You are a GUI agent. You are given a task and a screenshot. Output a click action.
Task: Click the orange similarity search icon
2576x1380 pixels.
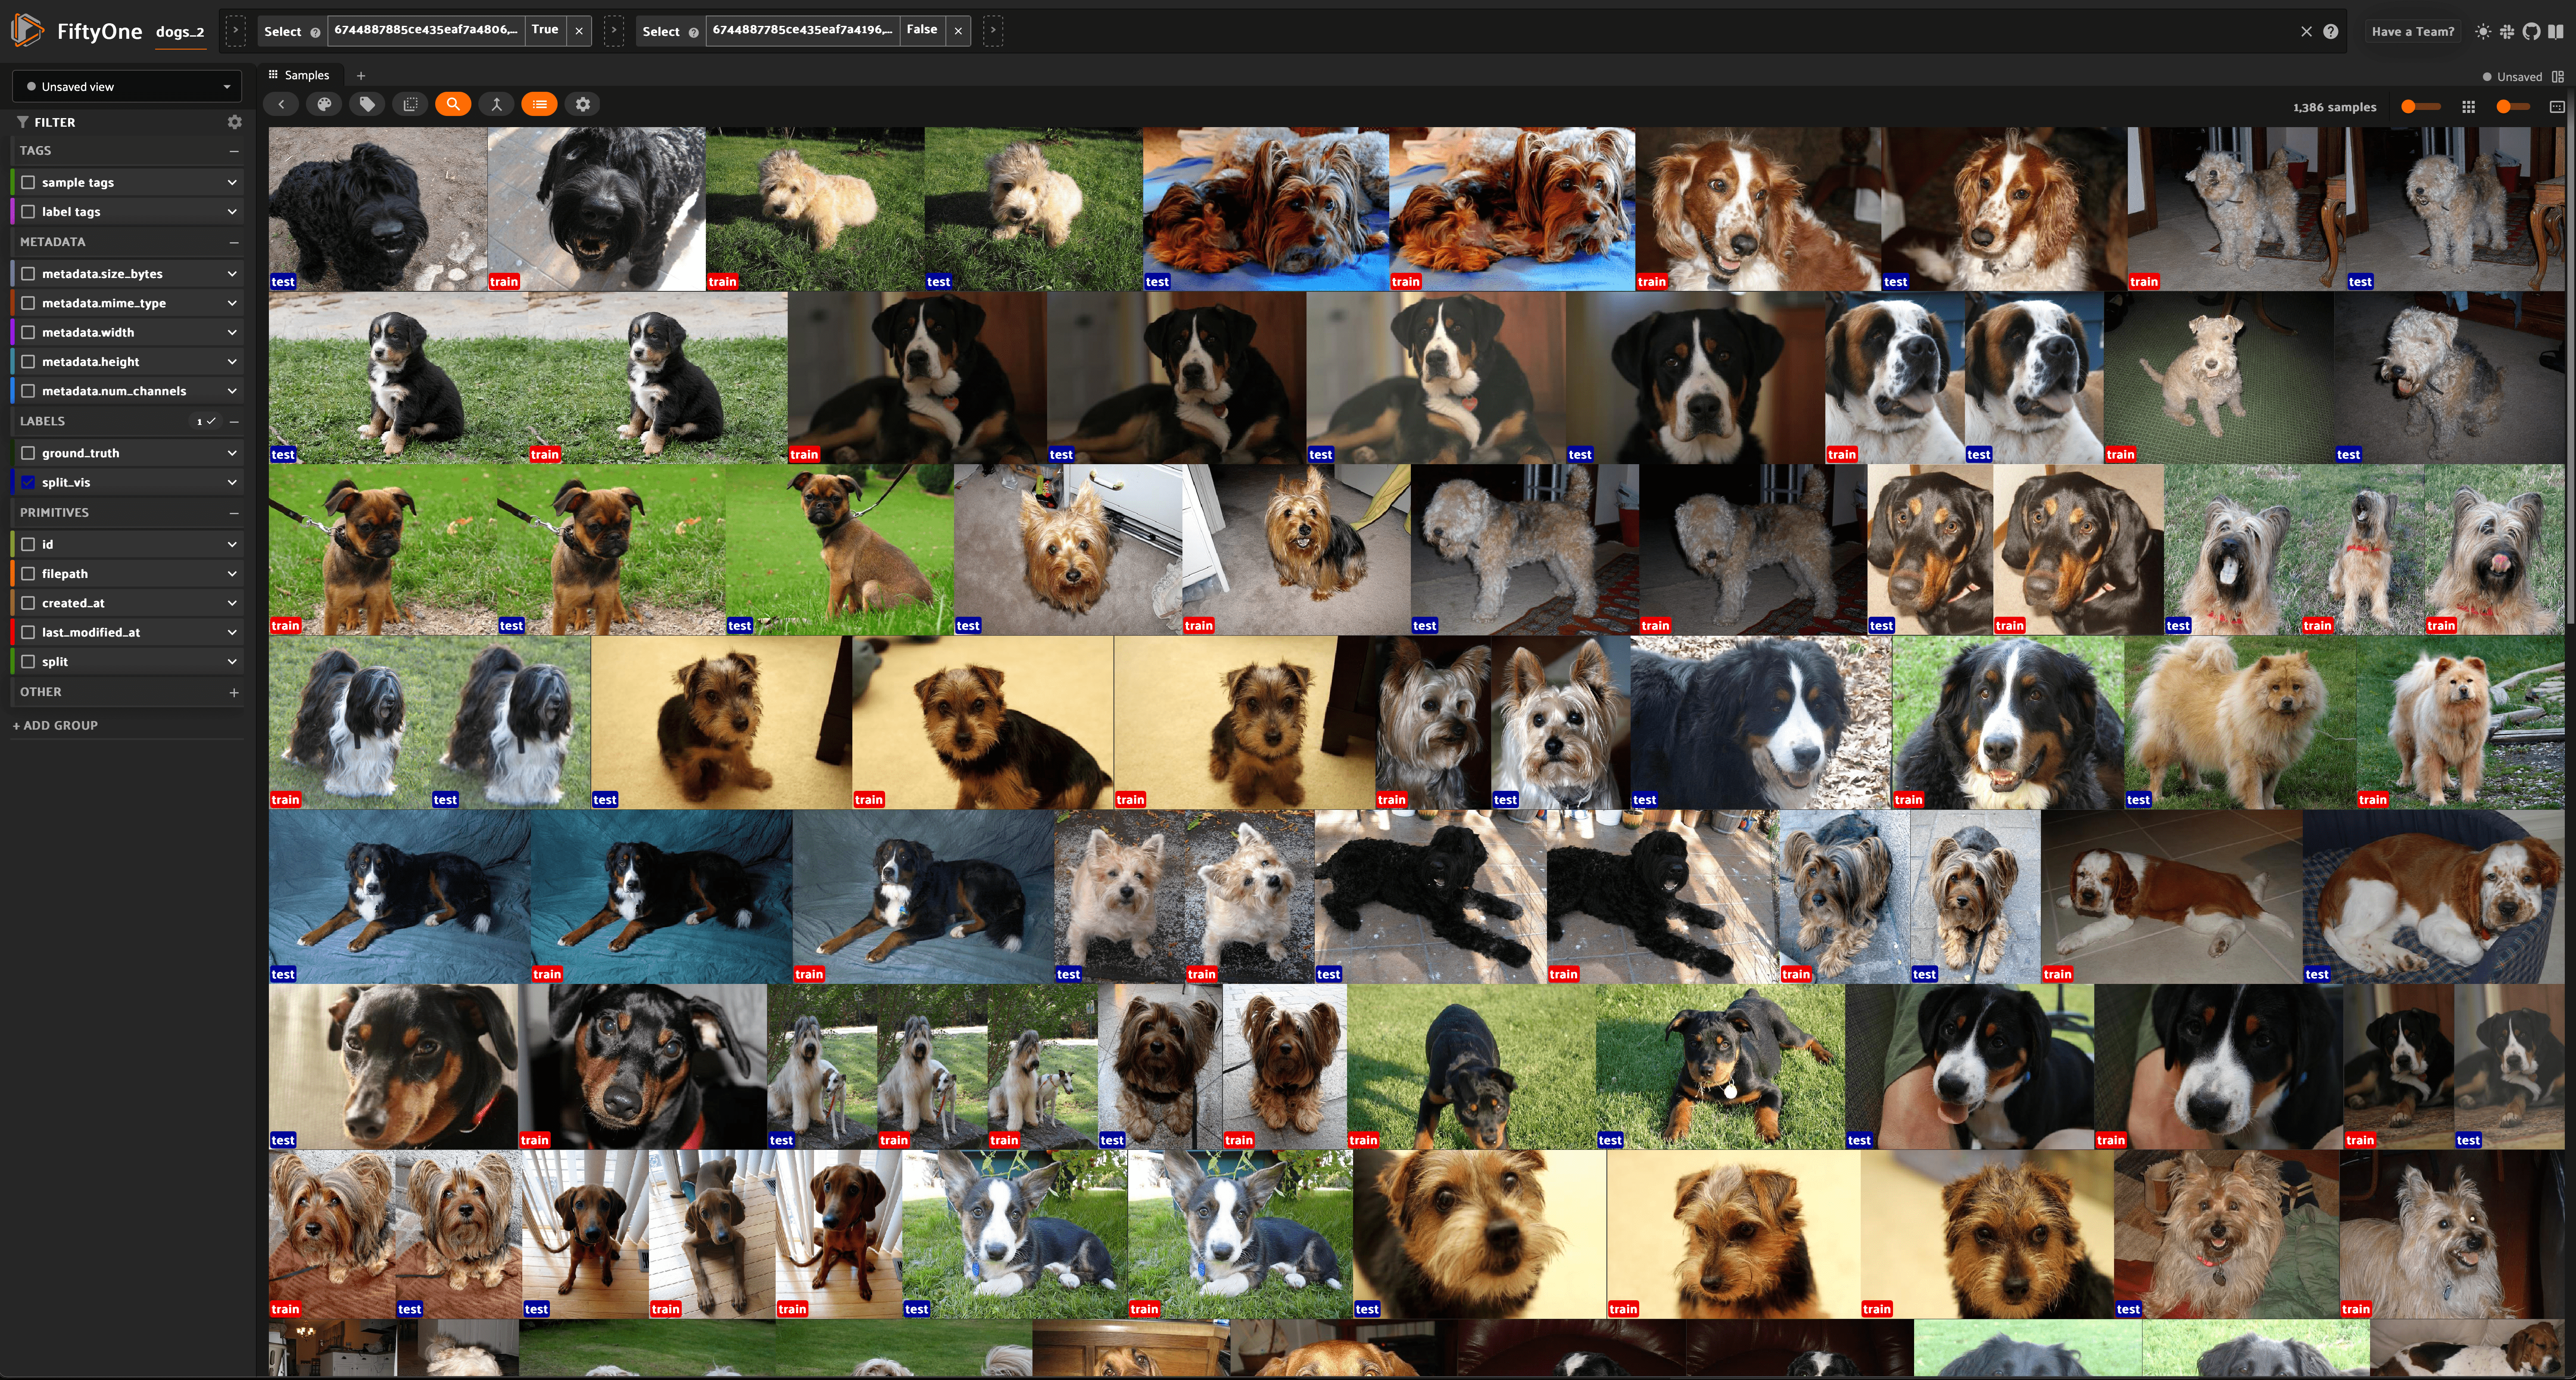pos(453,104)
